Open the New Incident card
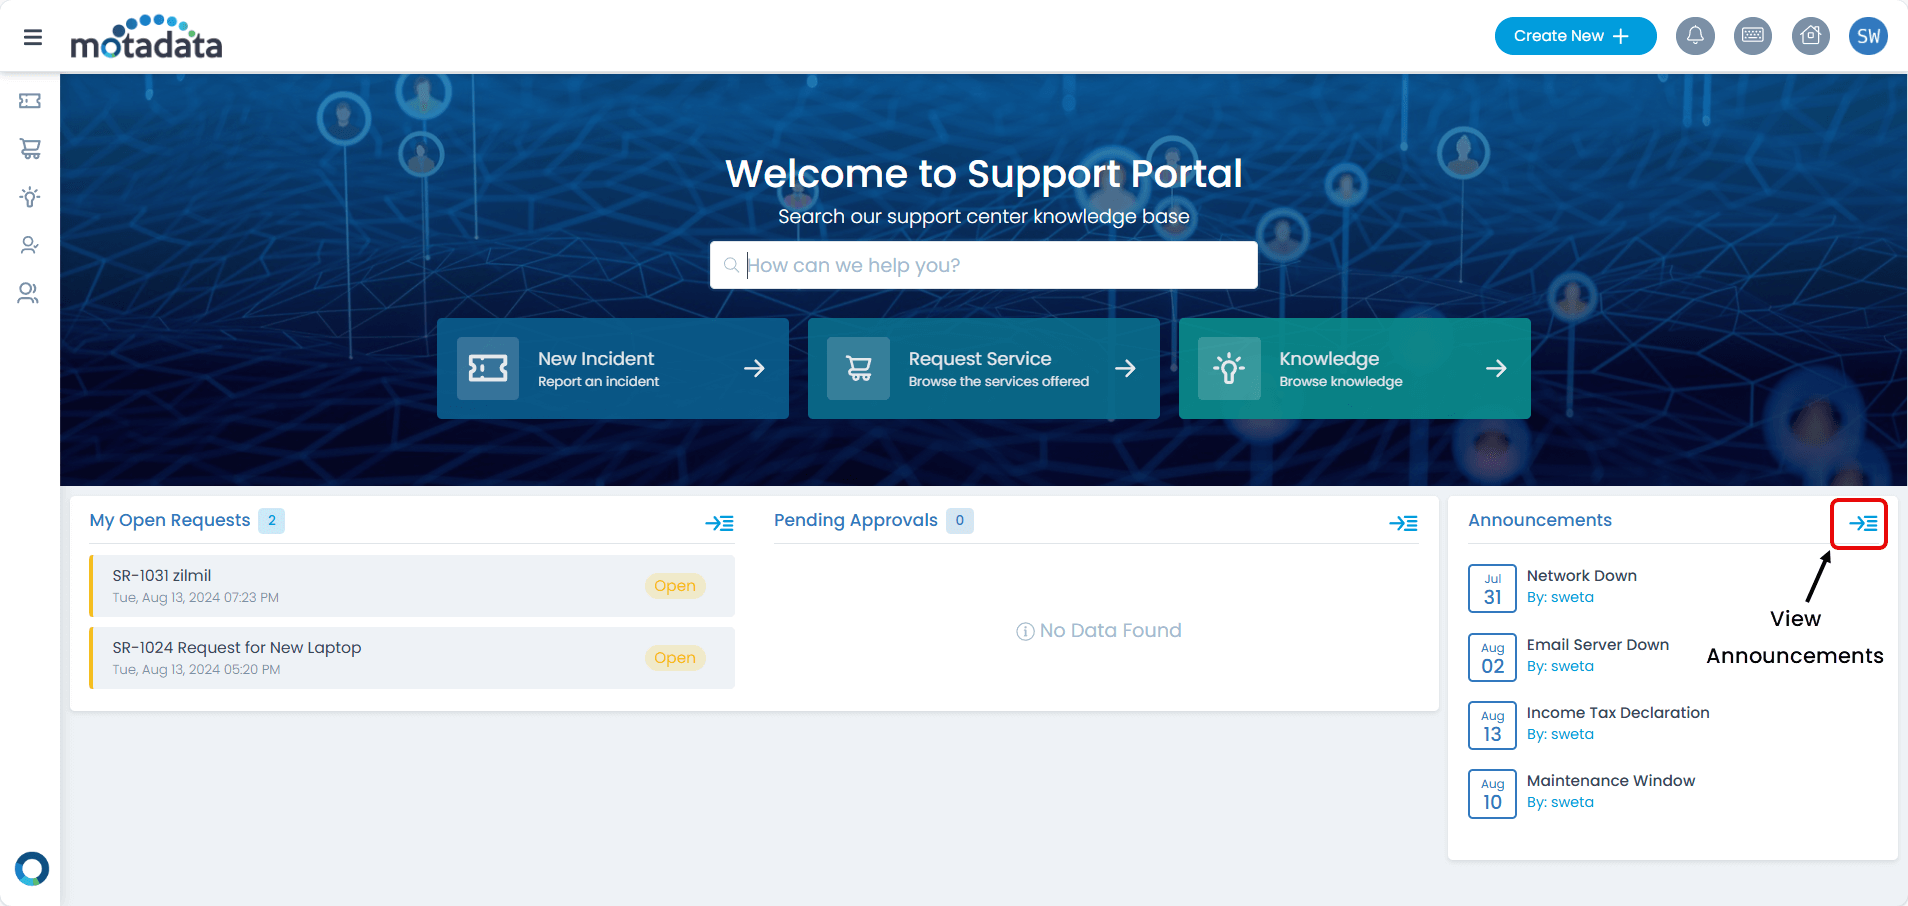Screen dimensions: 1908x906 (612, 368)
